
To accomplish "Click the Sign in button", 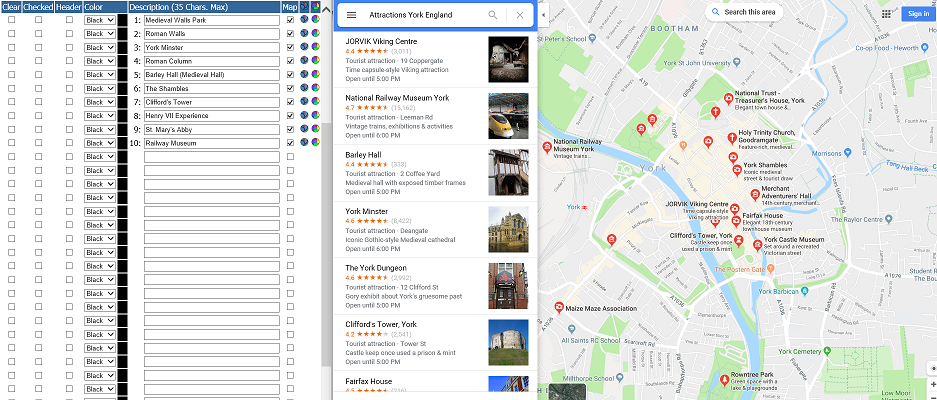I will pos(918,14).
